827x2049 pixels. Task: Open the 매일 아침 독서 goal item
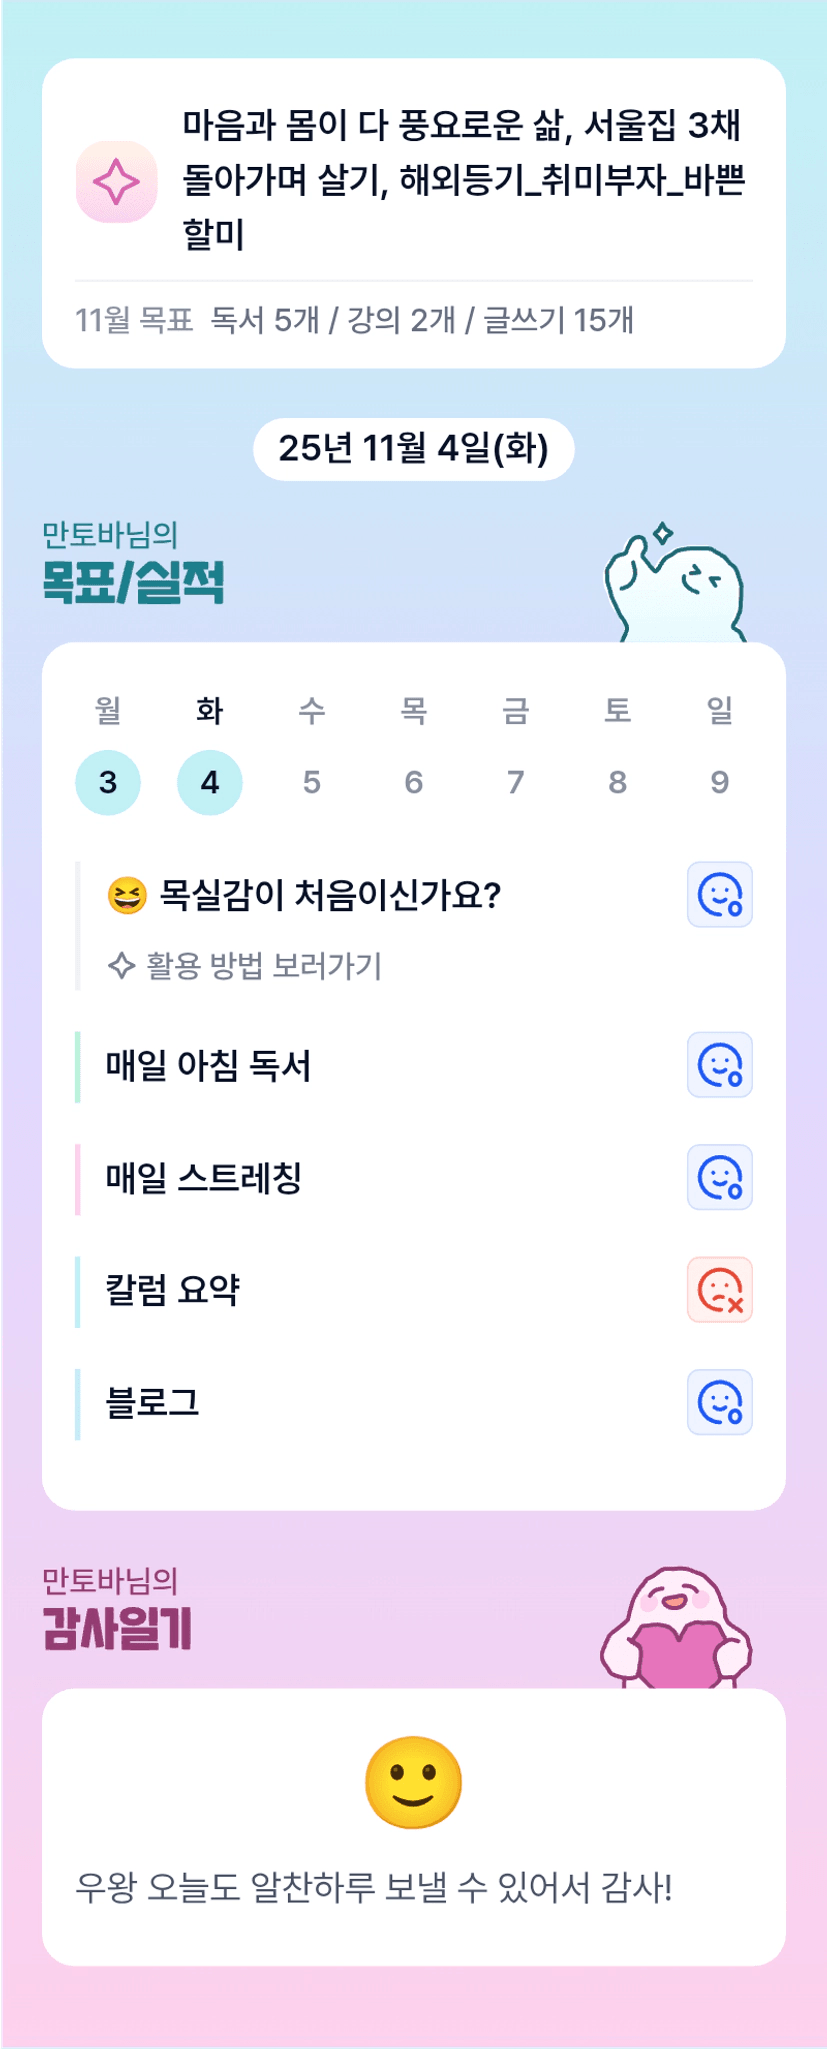tap(209, 1066)
